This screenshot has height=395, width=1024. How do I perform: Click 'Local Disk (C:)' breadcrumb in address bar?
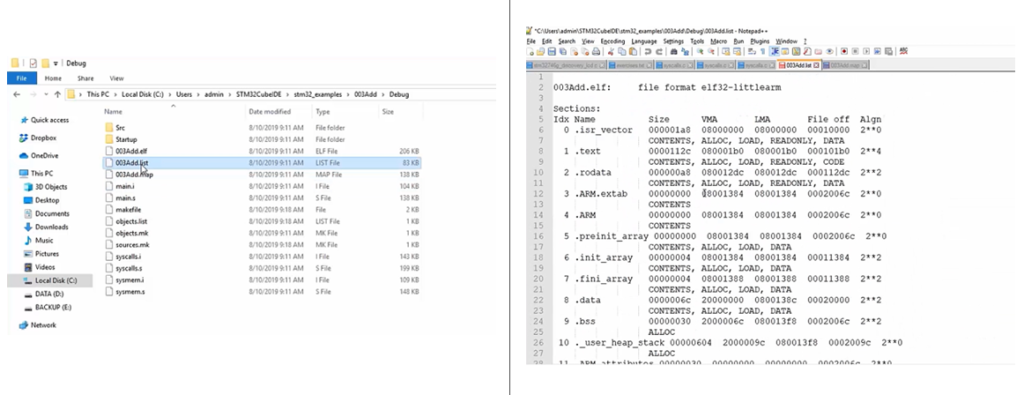click(x=142, y=95)
